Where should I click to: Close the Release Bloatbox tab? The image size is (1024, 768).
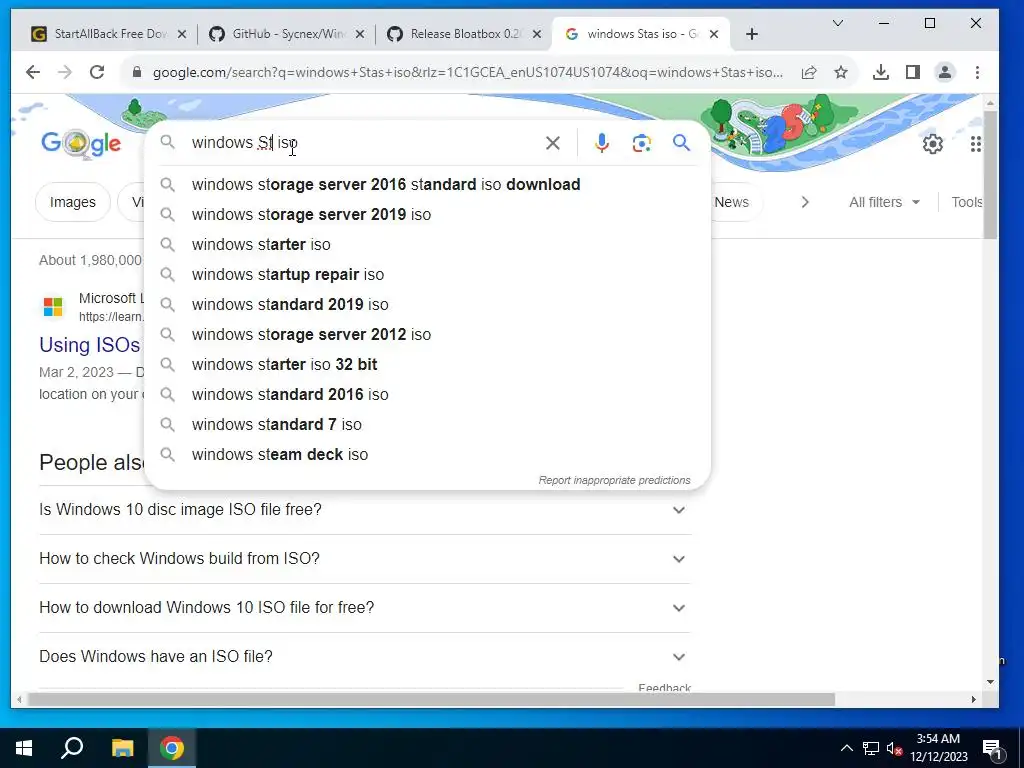537,34
